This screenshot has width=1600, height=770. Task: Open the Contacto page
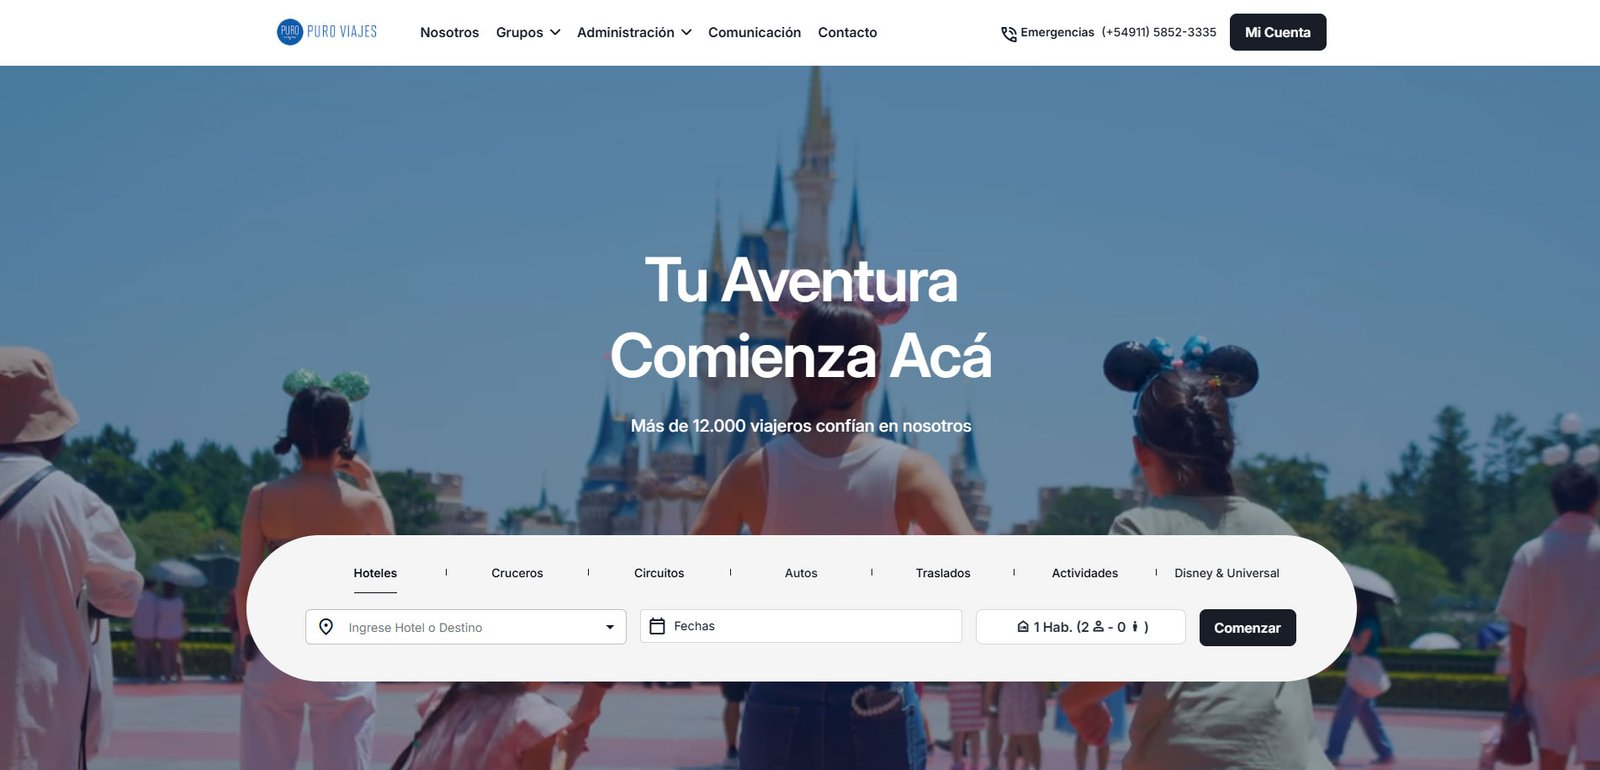click(847, 32)
